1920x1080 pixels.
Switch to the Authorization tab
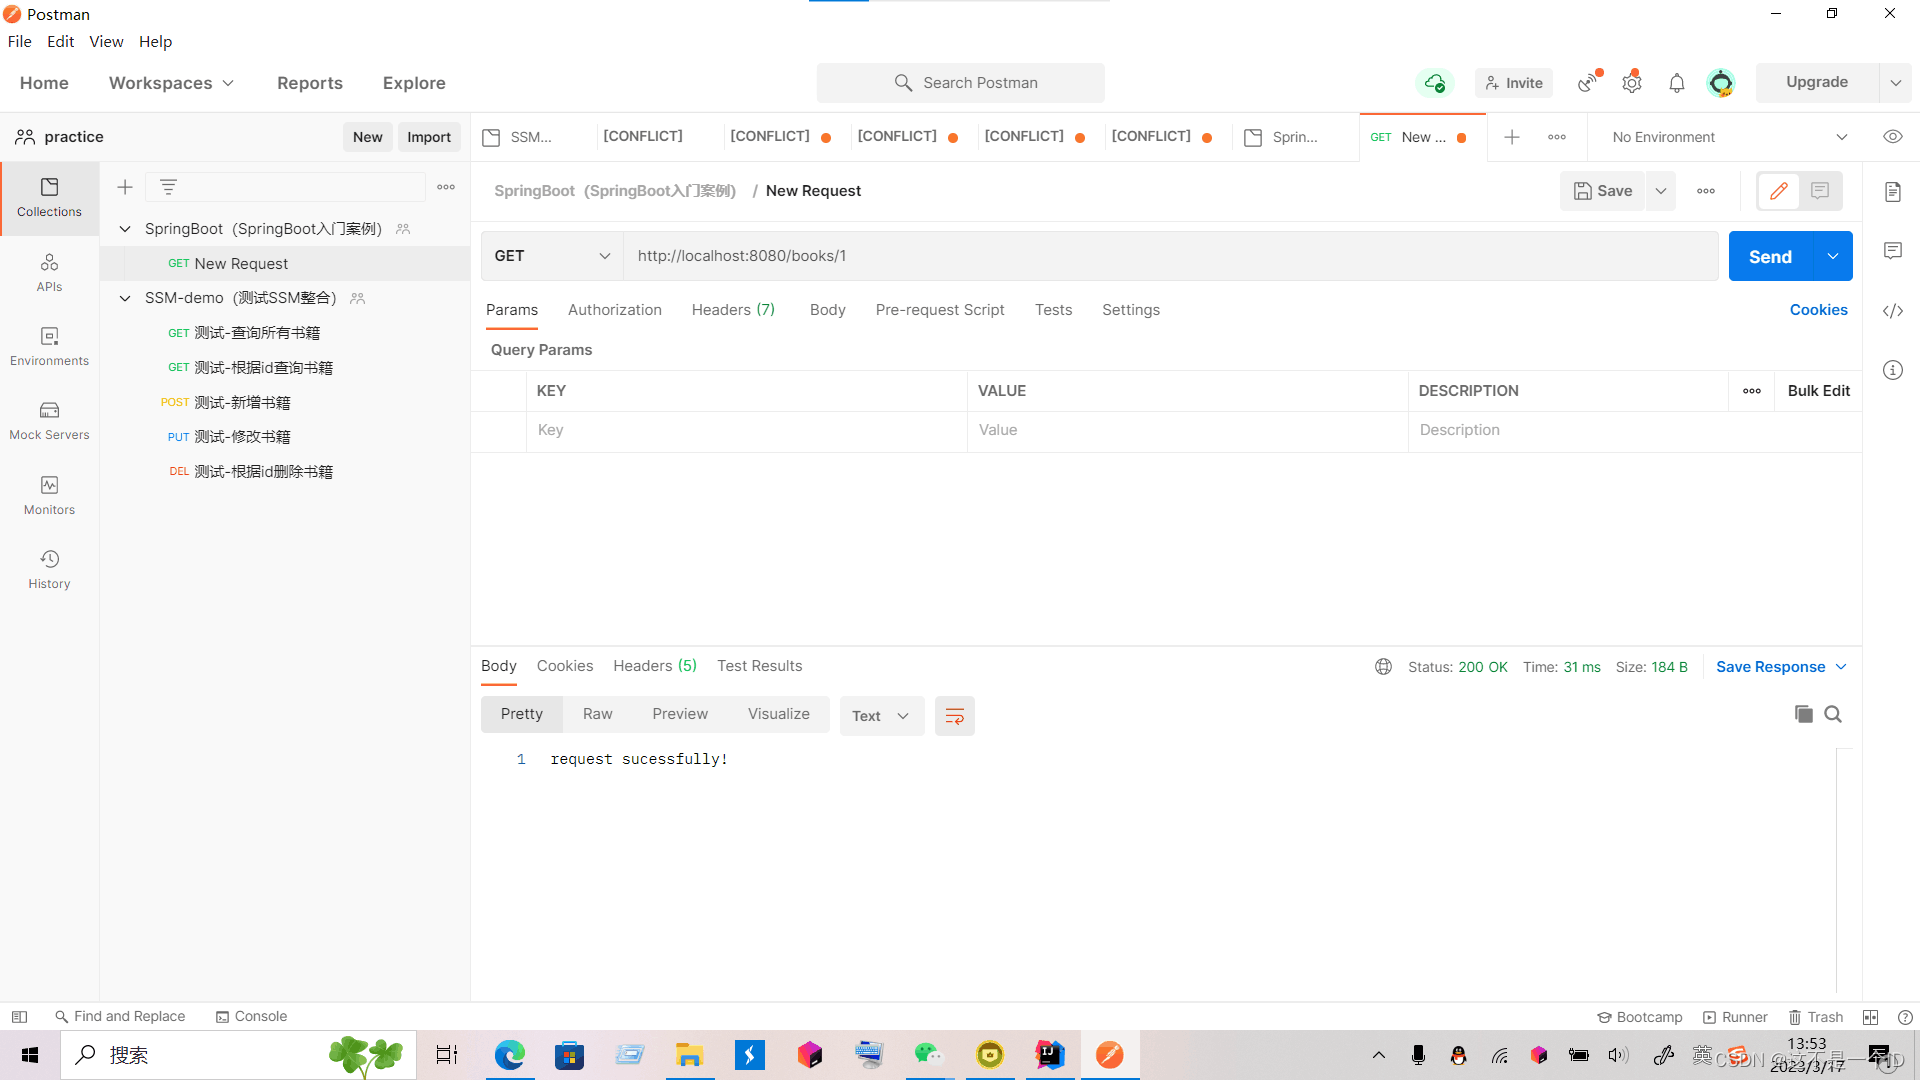point(615,310)
